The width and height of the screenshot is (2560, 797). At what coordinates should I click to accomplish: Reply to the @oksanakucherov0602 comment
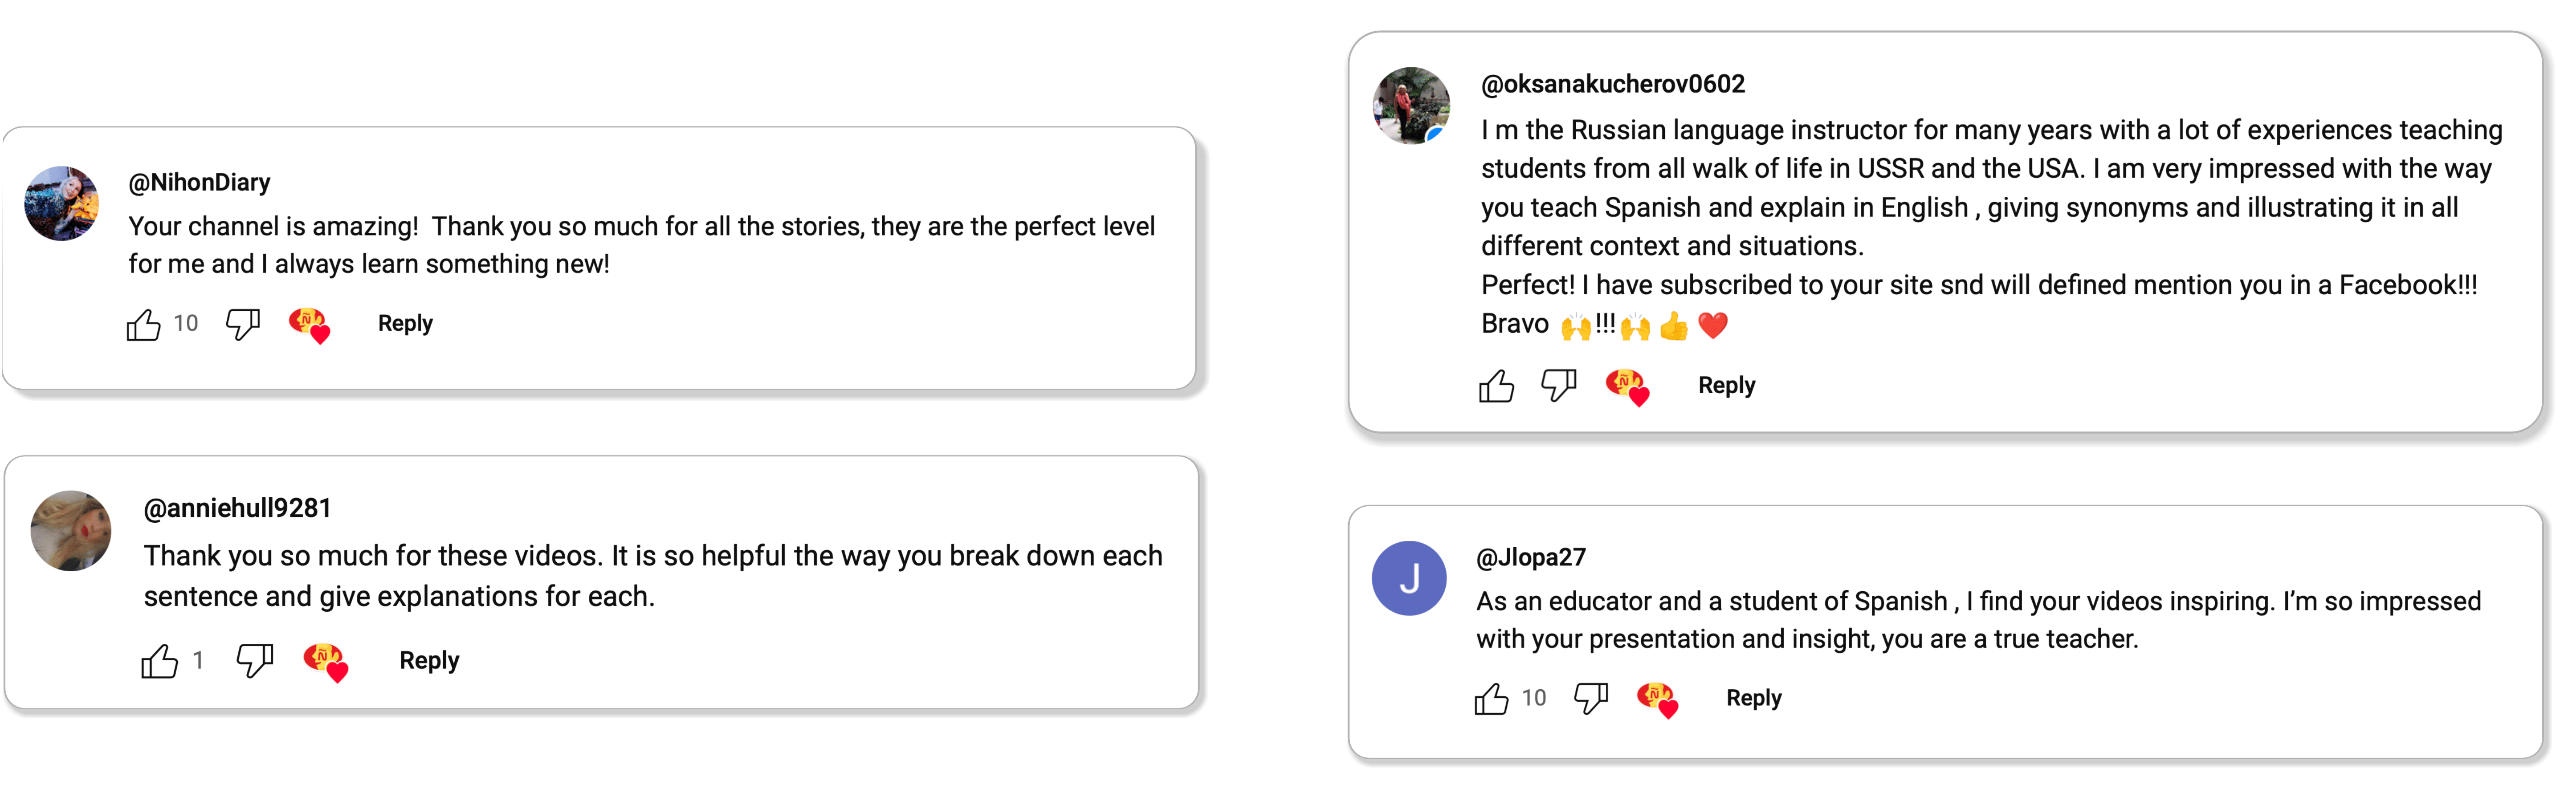click(x=1726, y=386)
